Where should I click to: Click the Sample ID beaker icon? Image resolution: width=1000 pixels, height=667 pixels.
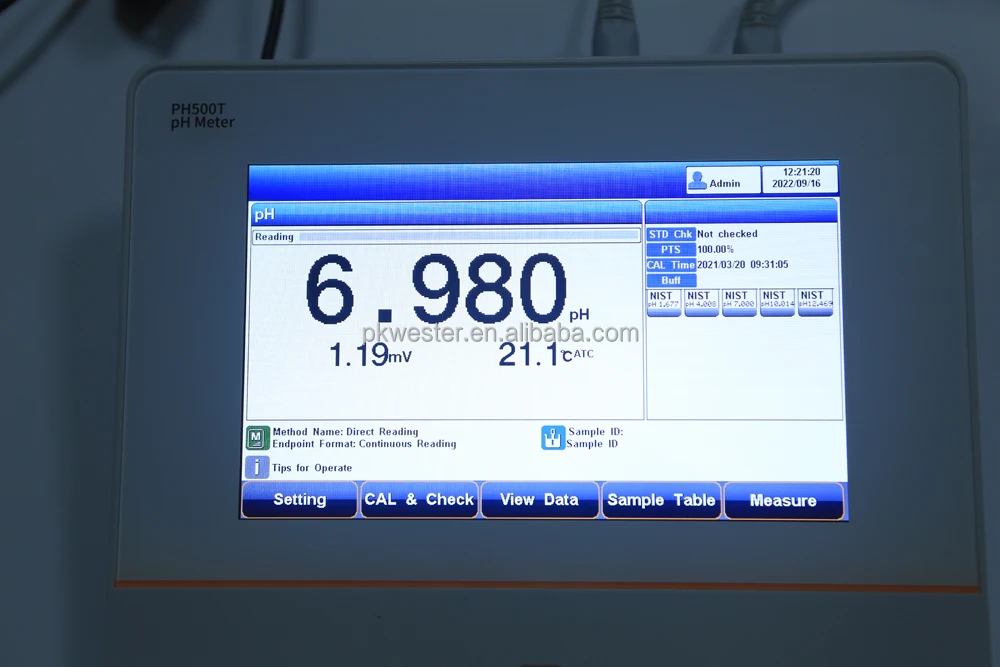(x=552, y=438)
